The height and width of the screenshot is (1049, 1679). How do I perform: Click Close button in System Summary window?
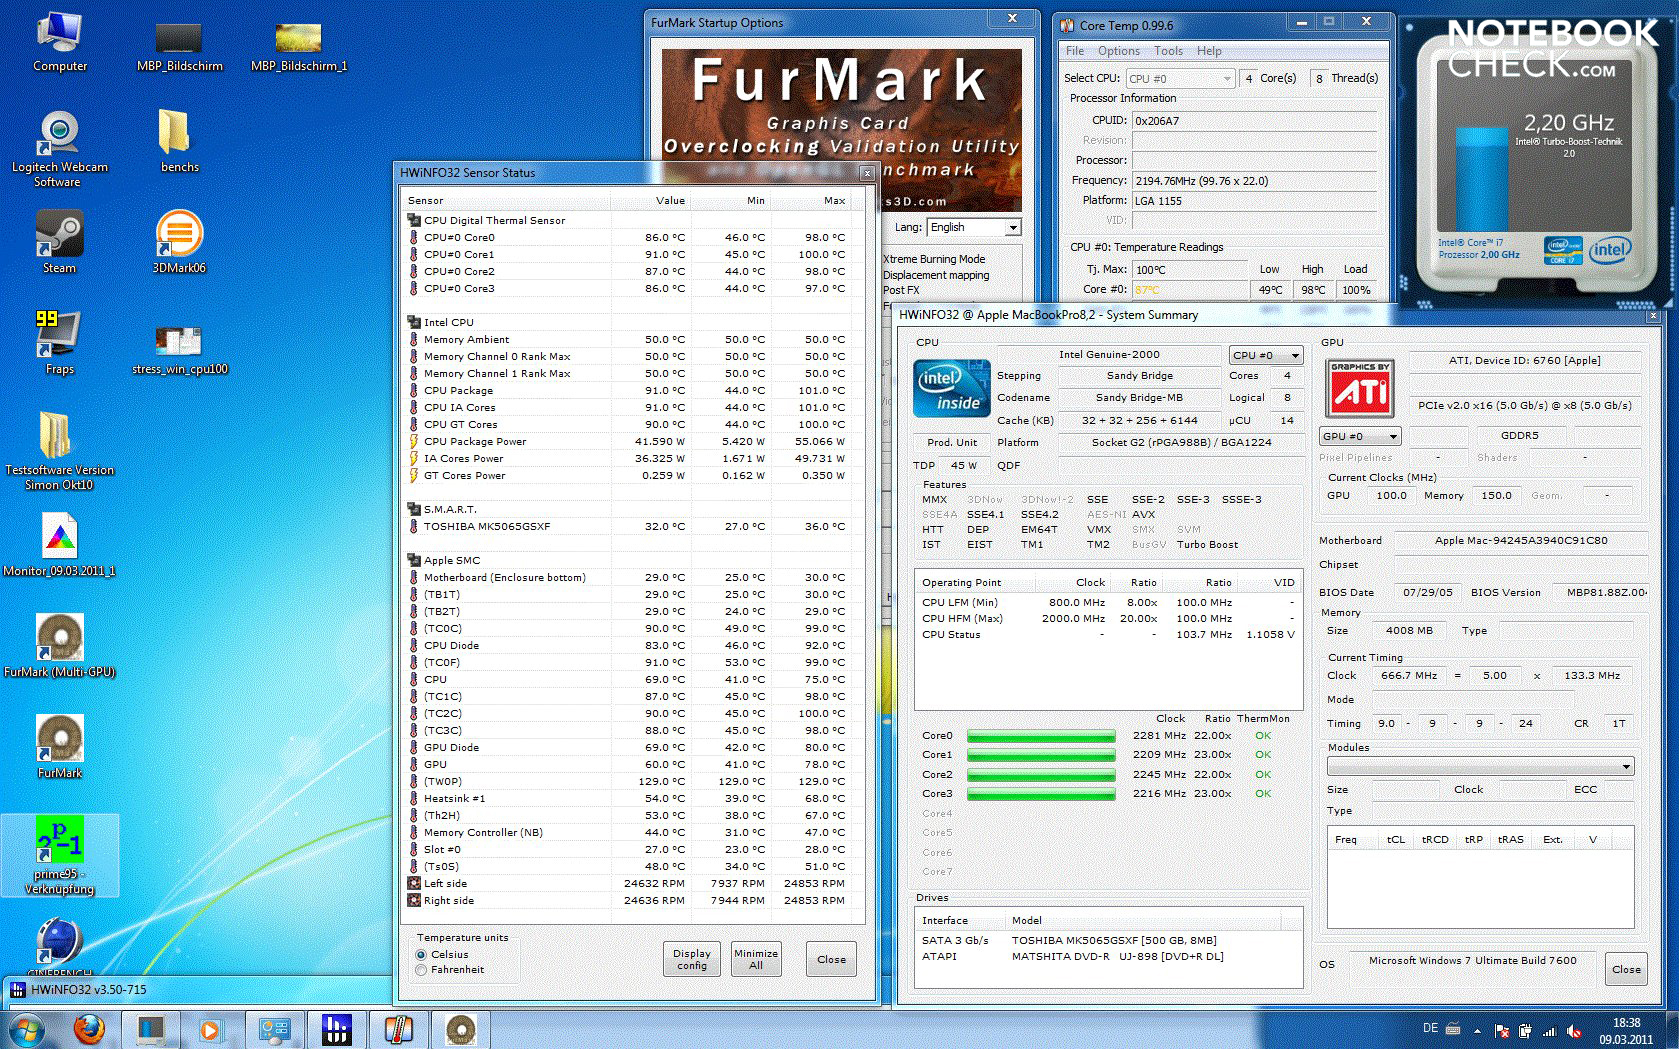pyautogui.click(x=1626, y=969)
